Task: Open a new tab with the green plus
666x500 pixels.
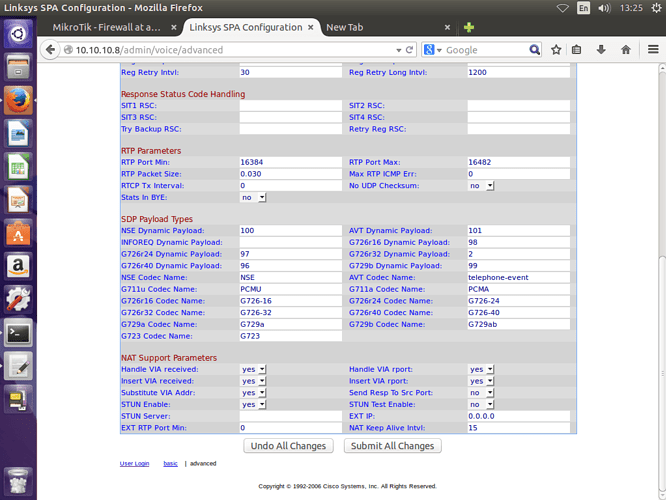Action: [x=469, y=28]
